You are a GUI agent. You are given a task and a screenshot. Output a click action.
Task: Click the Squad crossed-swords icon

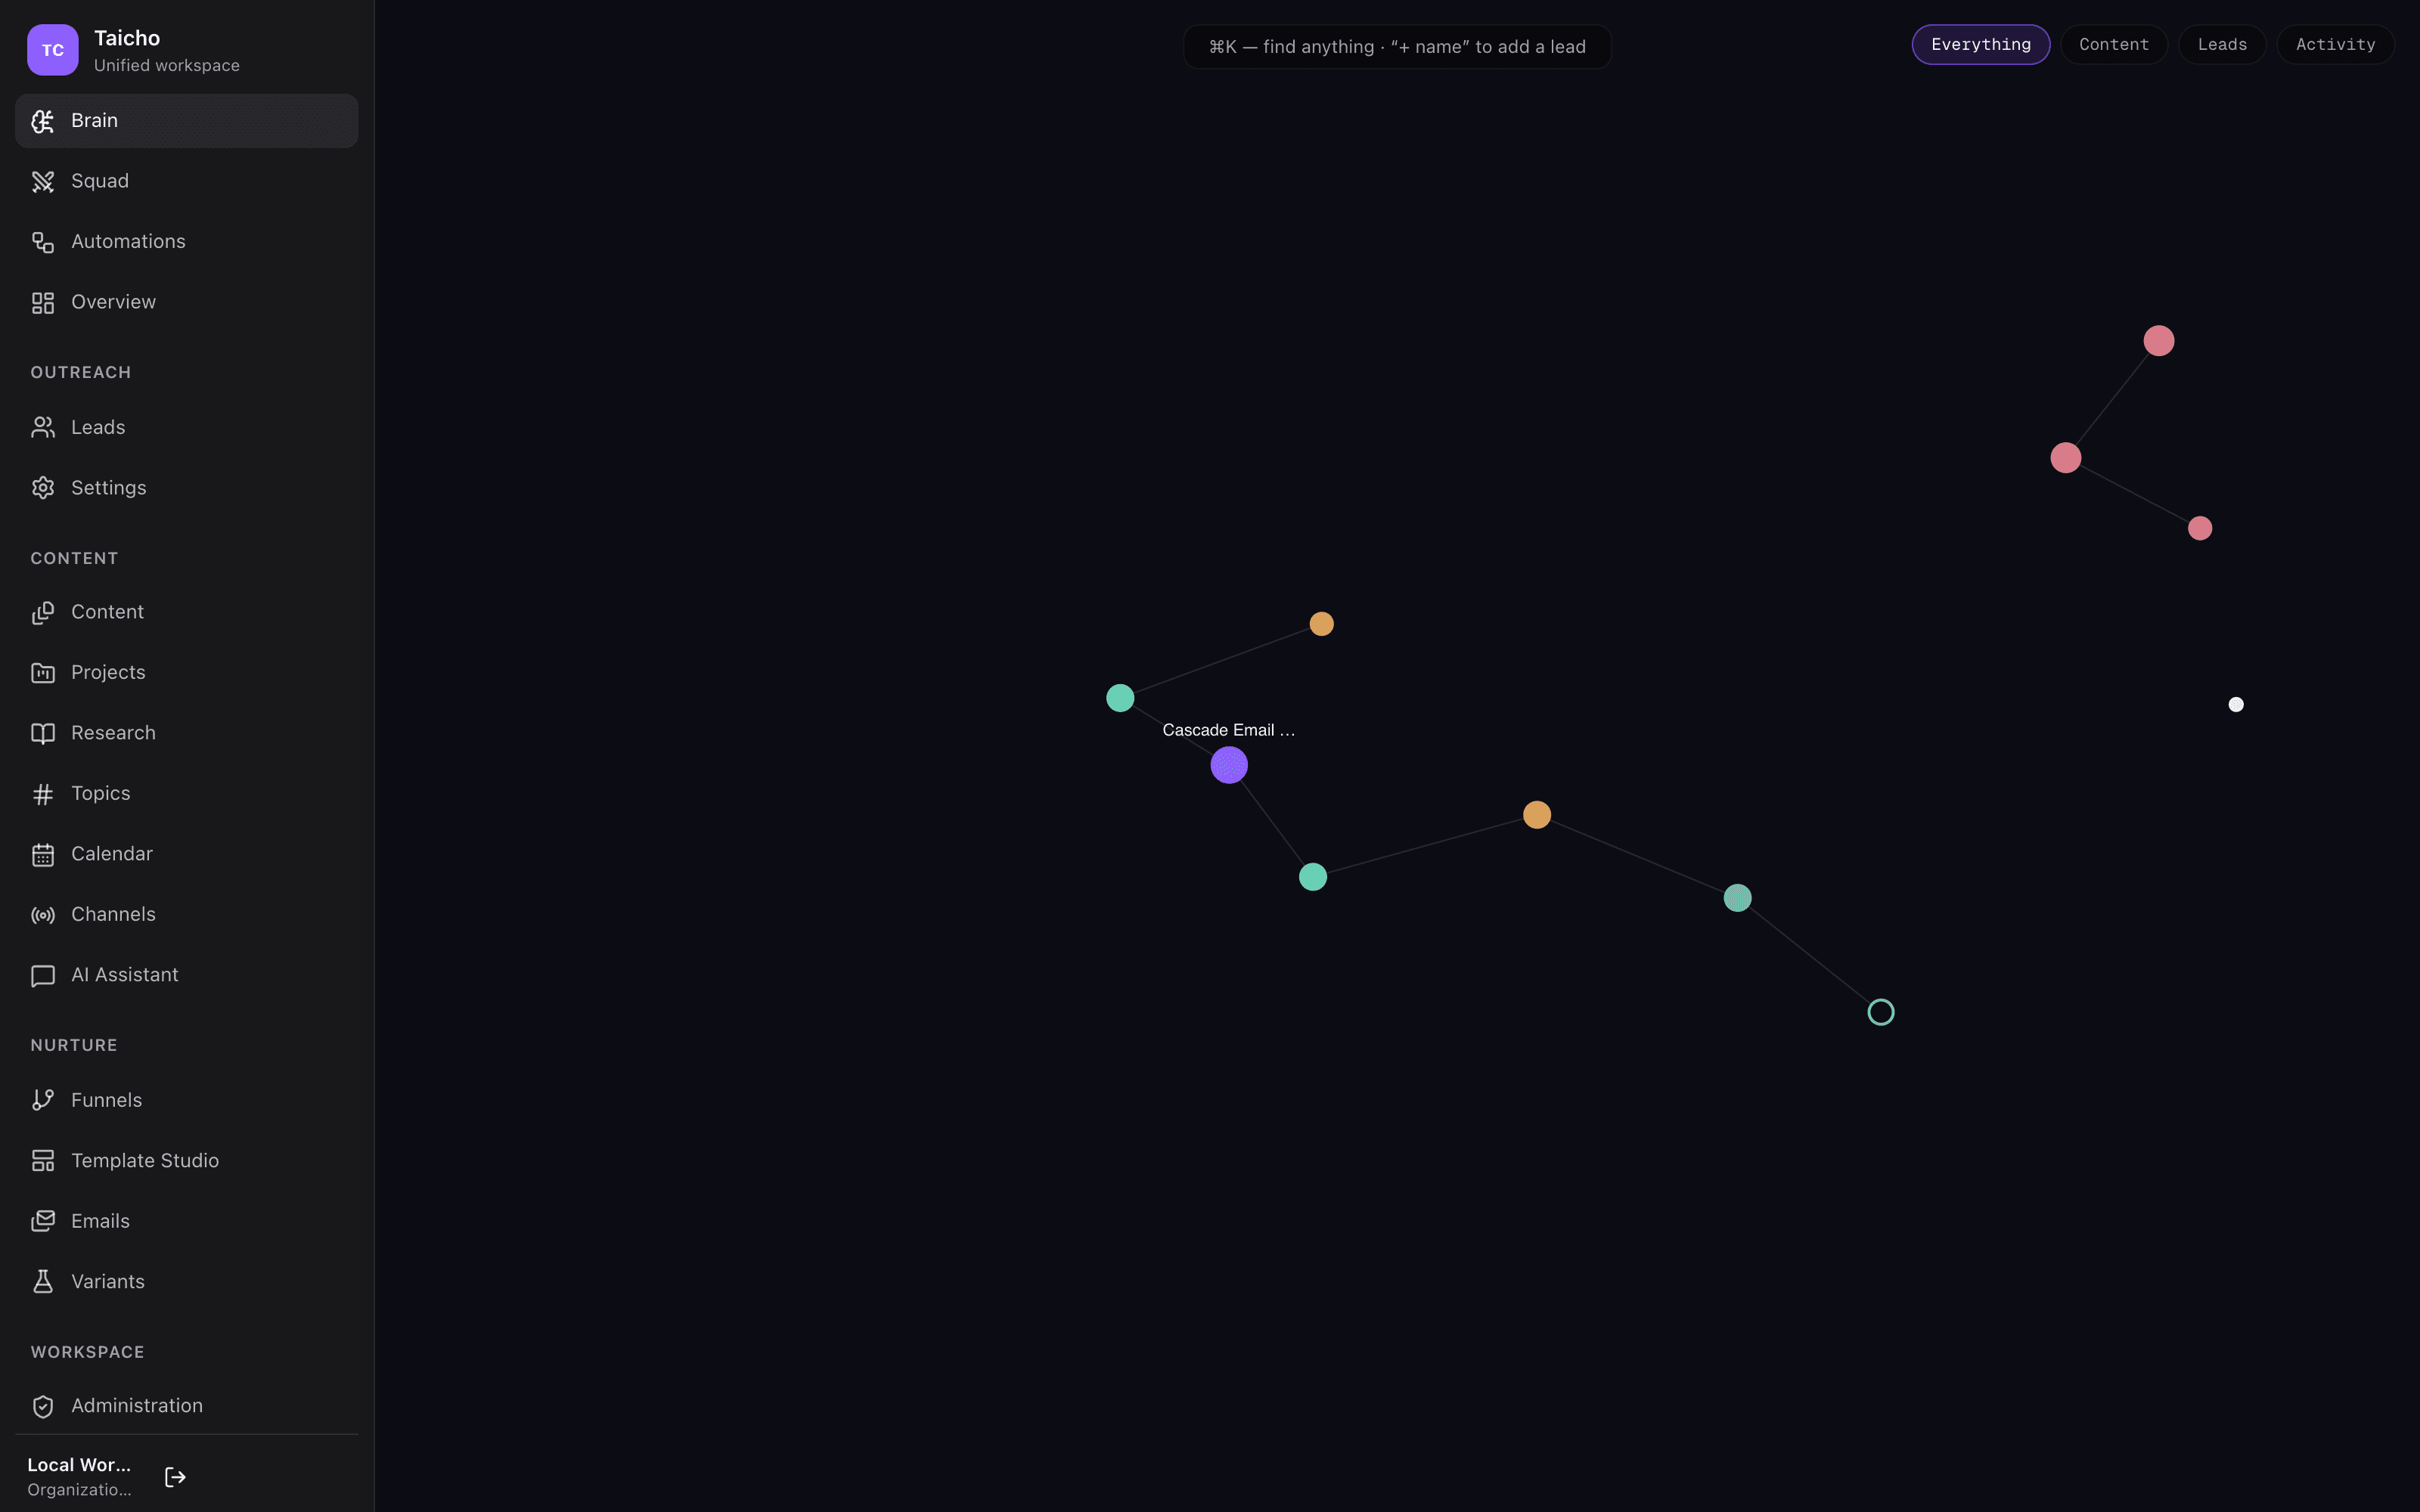(43, 182)
